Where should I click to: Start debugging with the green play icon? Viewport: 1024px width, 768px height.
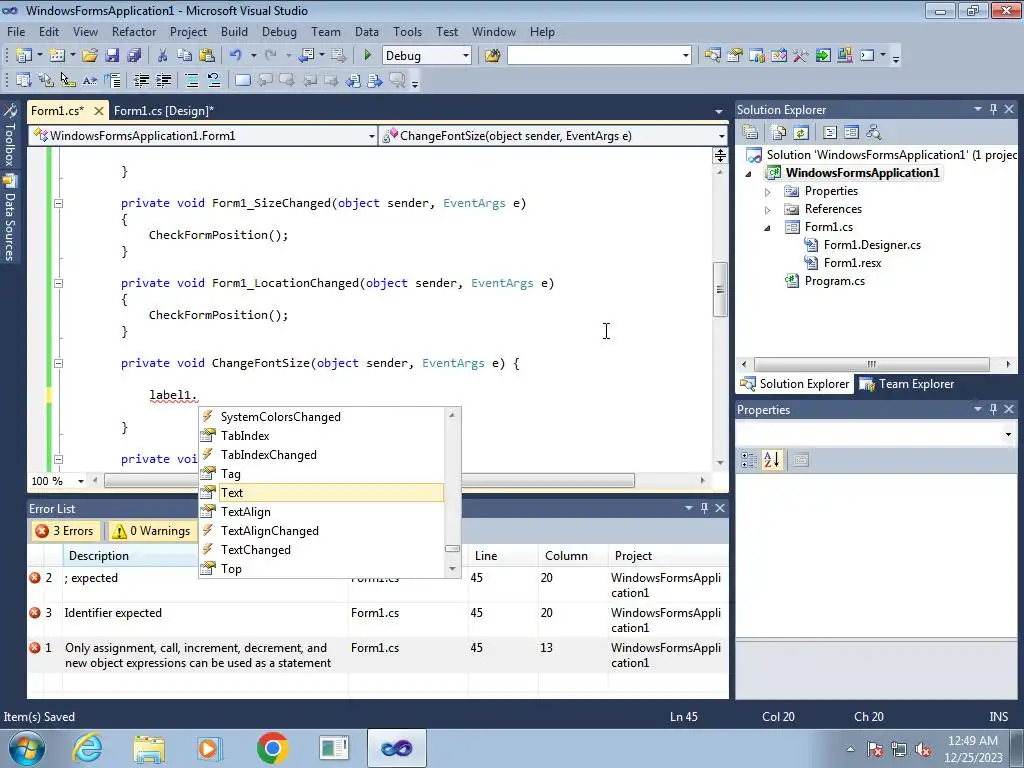[367, 56]
